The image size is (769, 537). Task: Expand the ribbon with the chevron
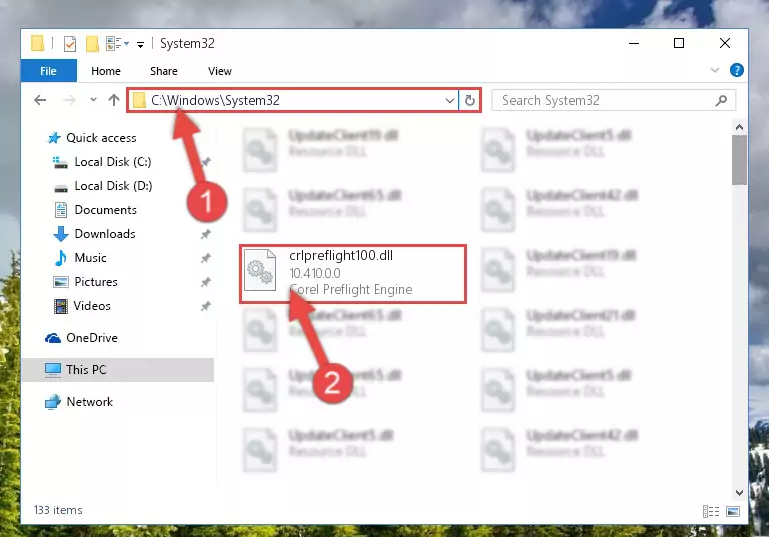click(x=715, y=70)
